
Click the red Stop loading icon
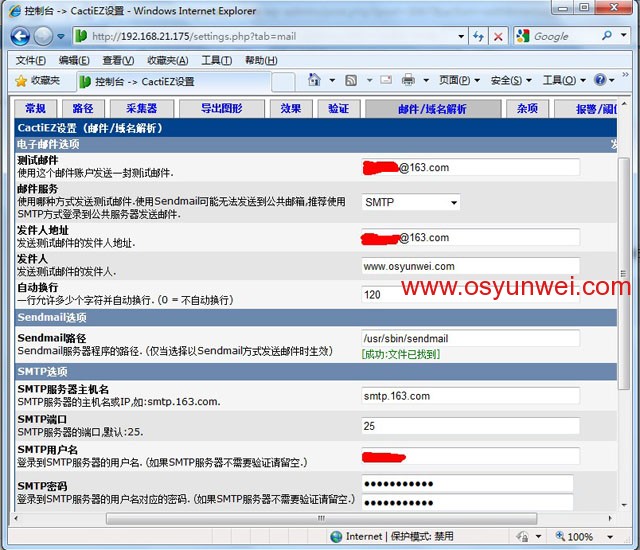498,37
